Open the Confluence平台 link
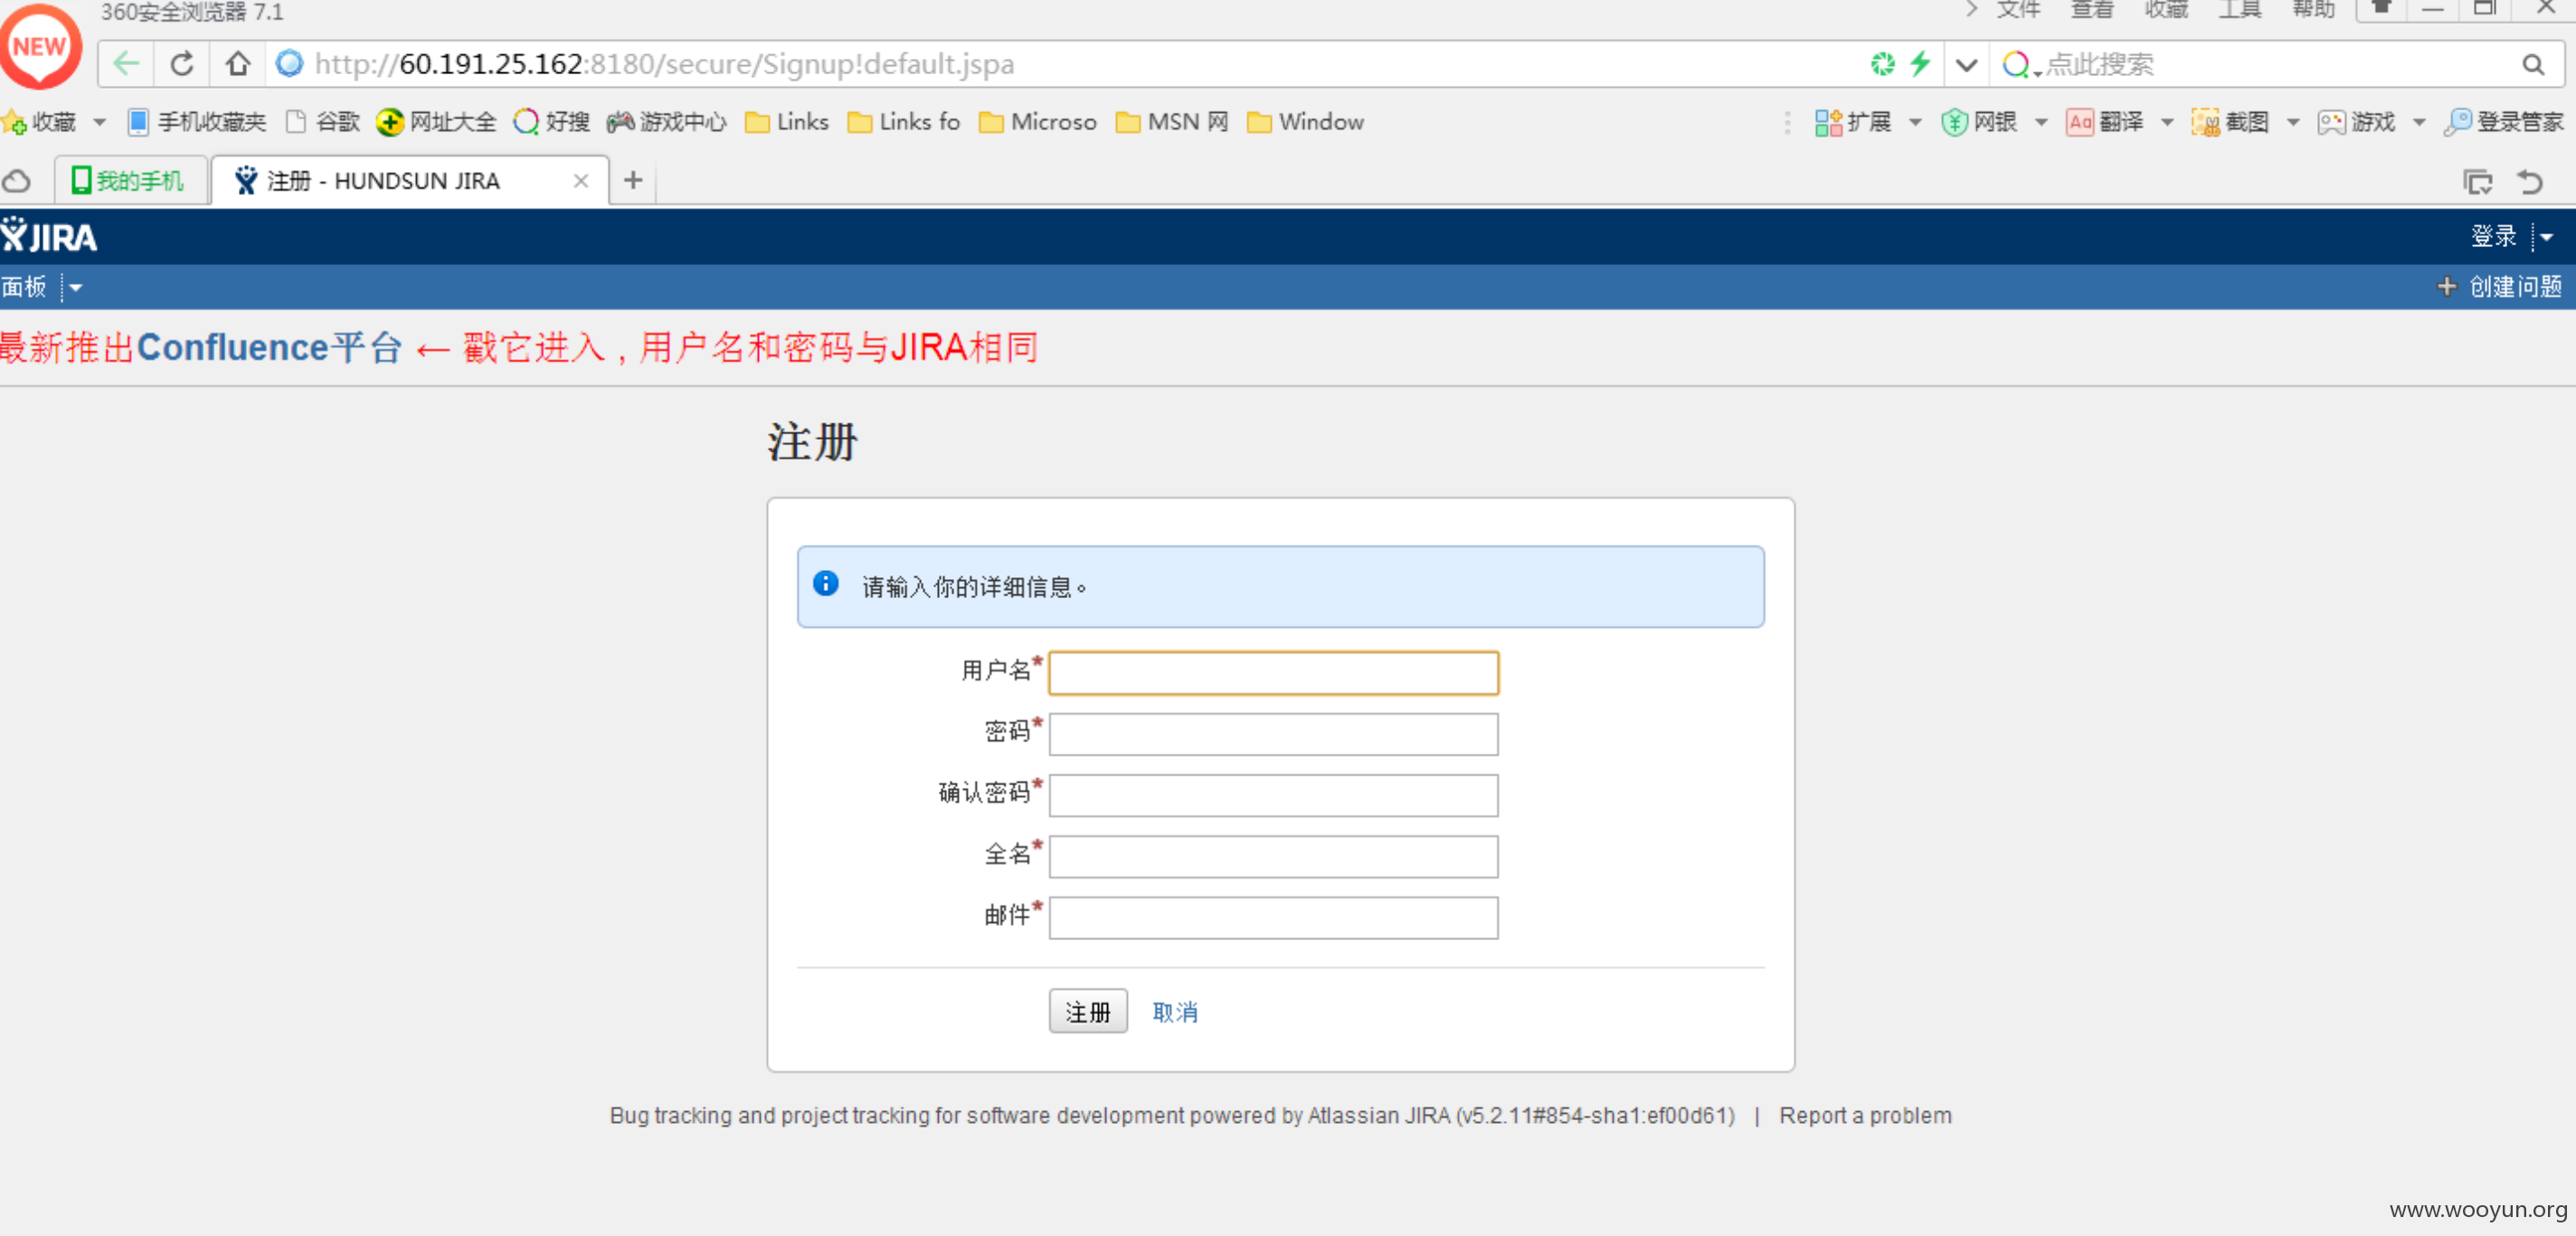 click(x=269, y=348)
